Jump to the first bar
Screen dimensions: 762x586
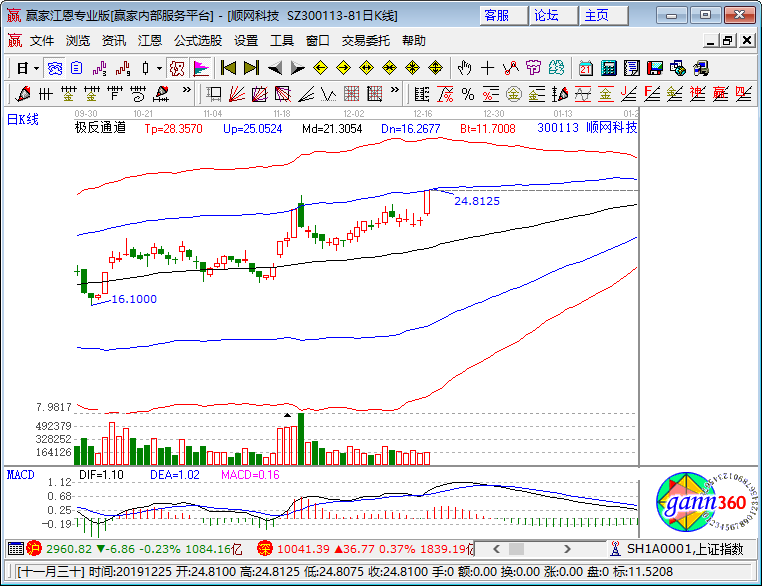(228, 68)
